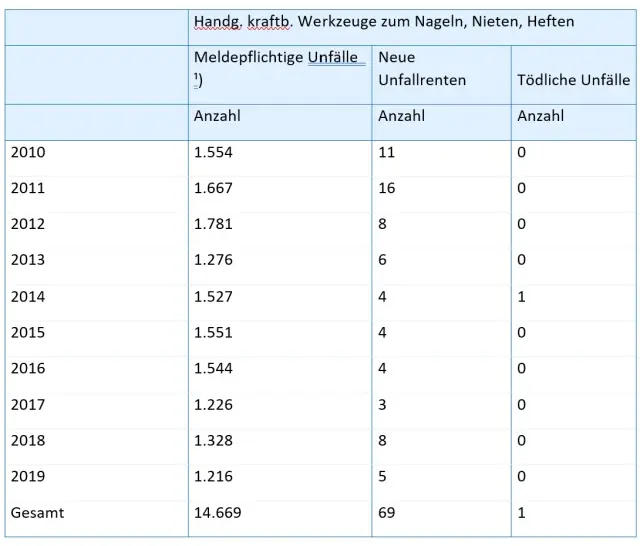Select the 2010 year row label

point(28,153)
